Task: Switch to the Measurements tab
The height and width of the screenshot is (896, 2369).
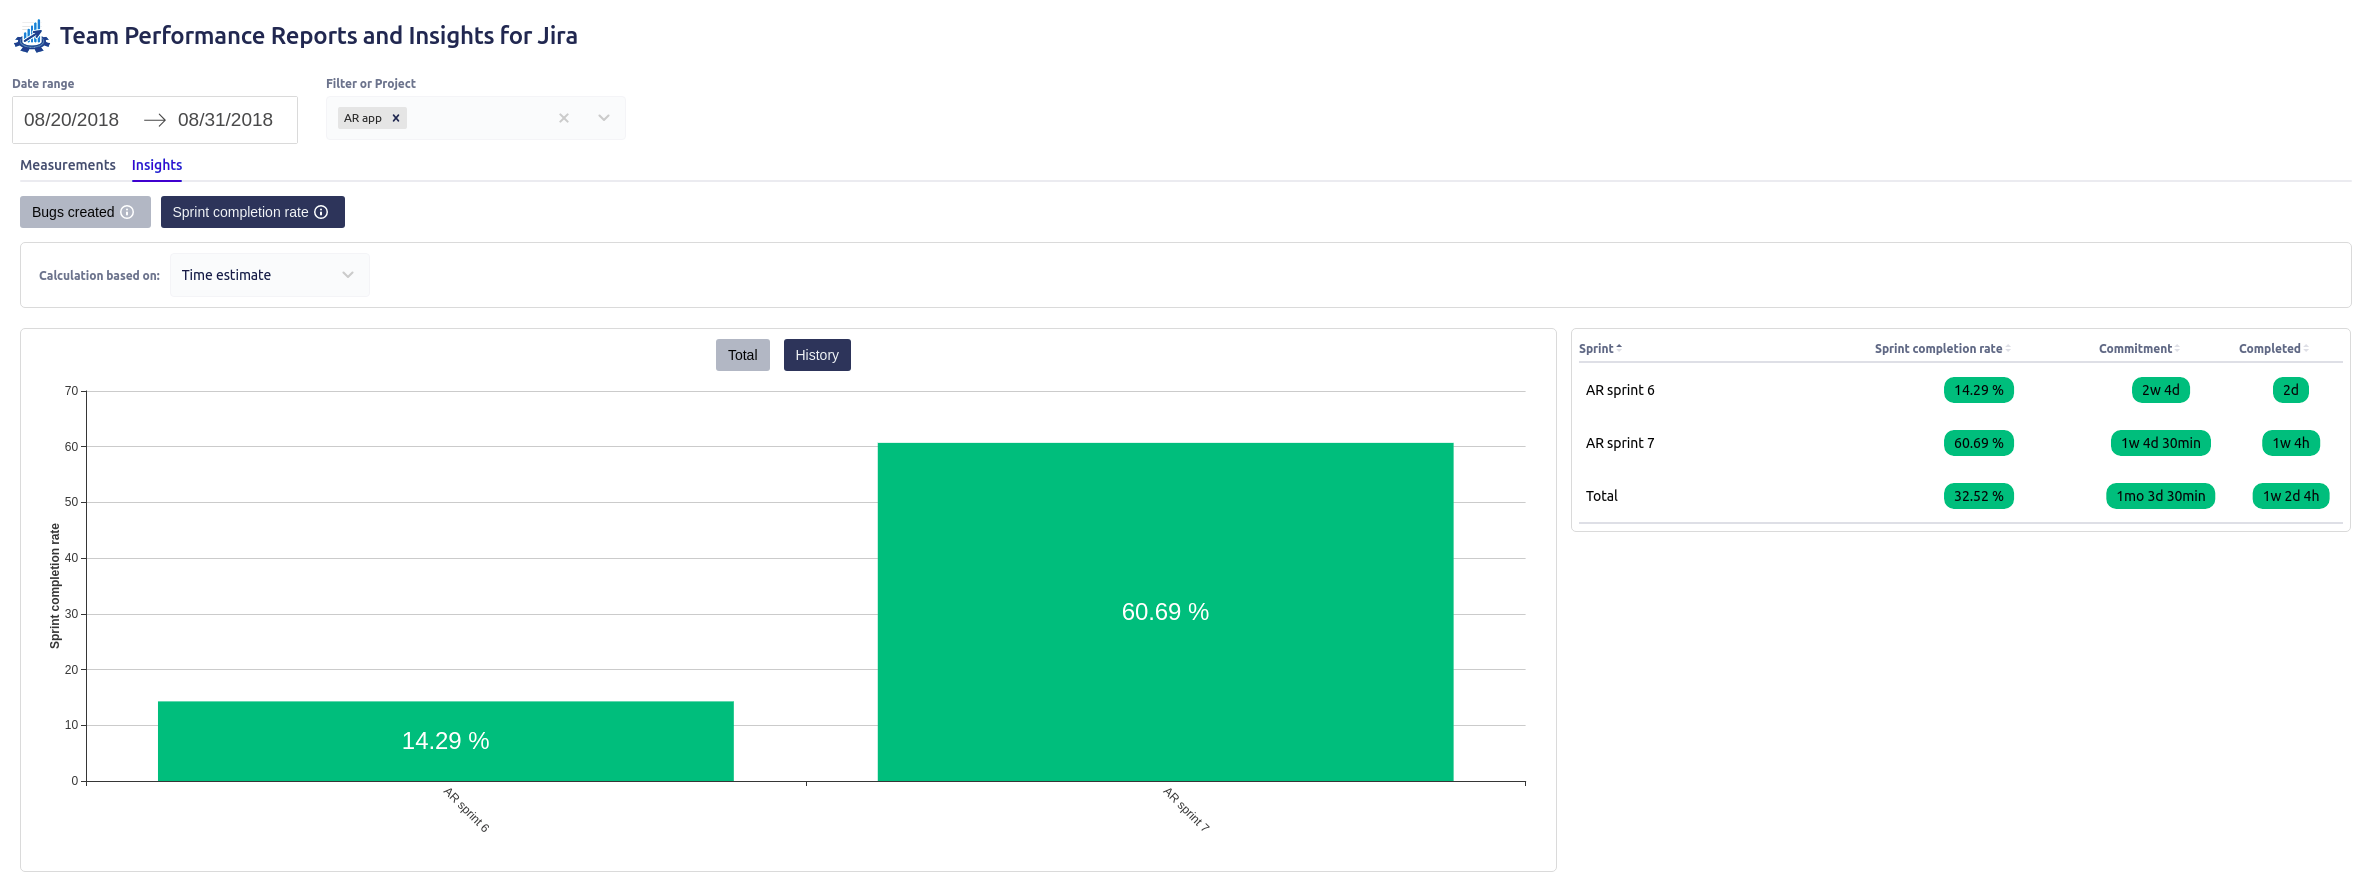Action: click(68, 165)
